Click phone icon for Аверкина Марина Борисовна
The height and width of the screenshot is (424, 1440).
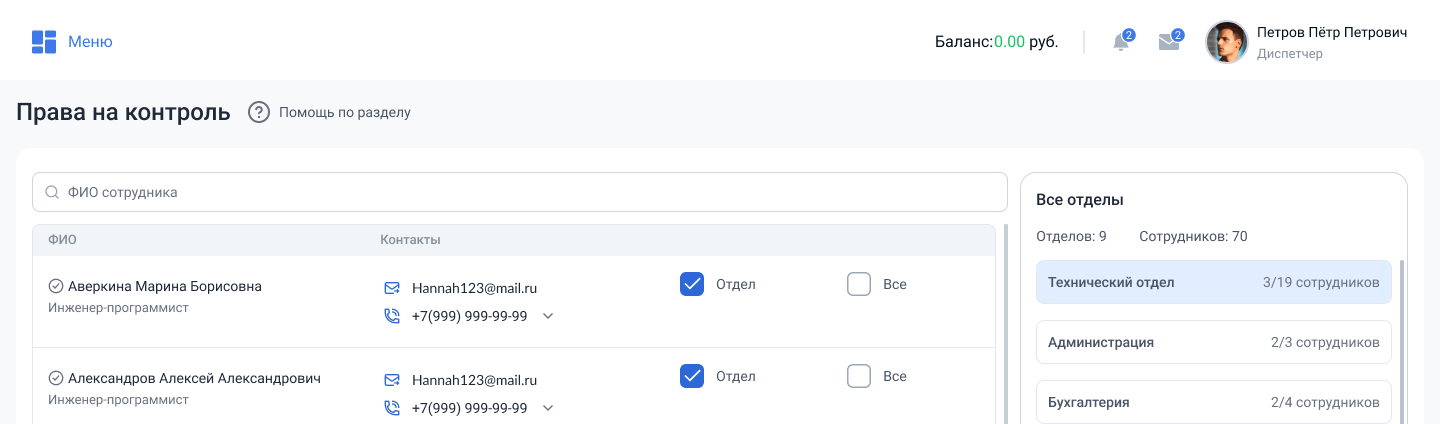[x=392, y=316]
